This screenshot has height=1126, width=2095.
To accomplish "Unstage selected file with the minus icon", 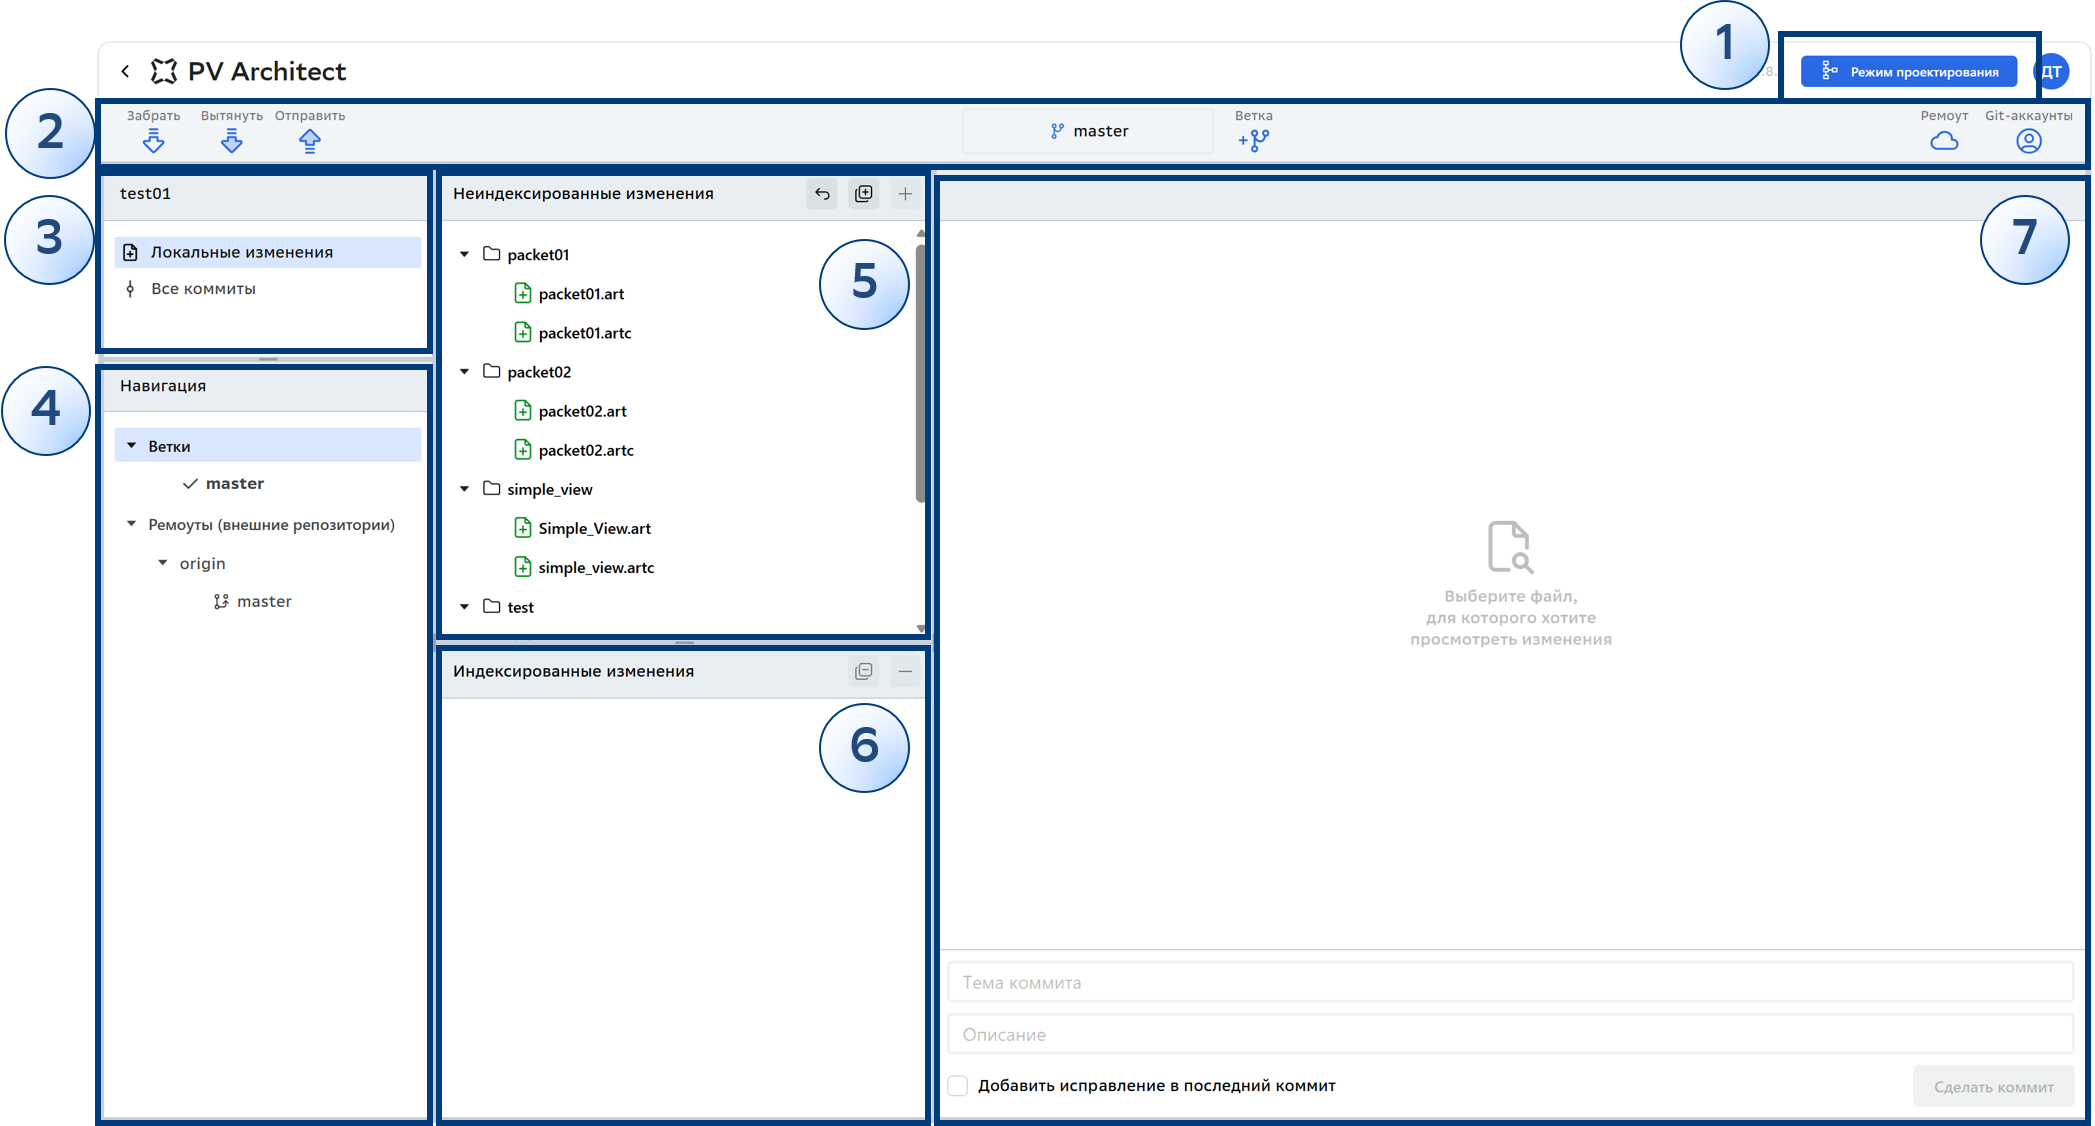I will click(x=905, y=672).
